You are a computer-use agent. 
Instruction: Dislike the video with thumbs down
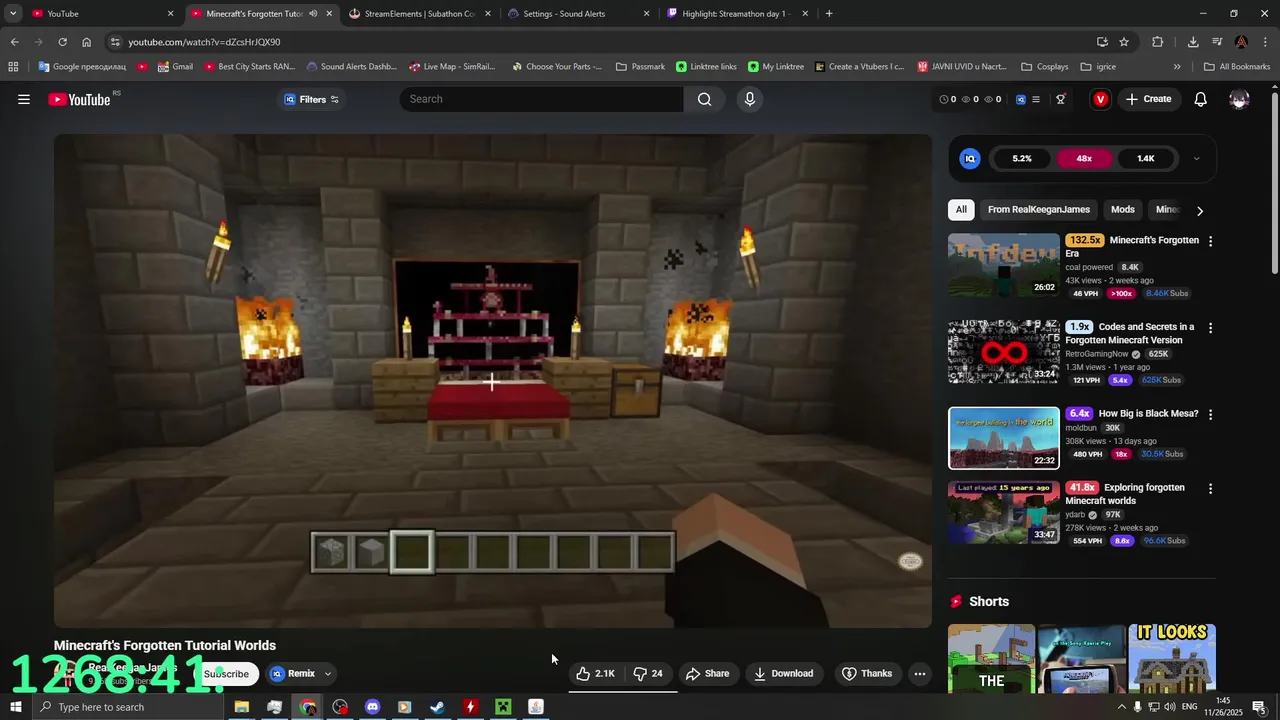tap(648, 673)
